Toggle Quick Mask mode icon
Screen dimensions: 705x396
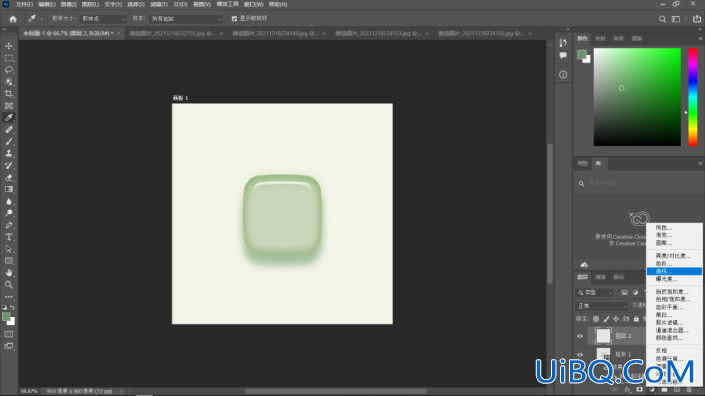click(9, 334)
